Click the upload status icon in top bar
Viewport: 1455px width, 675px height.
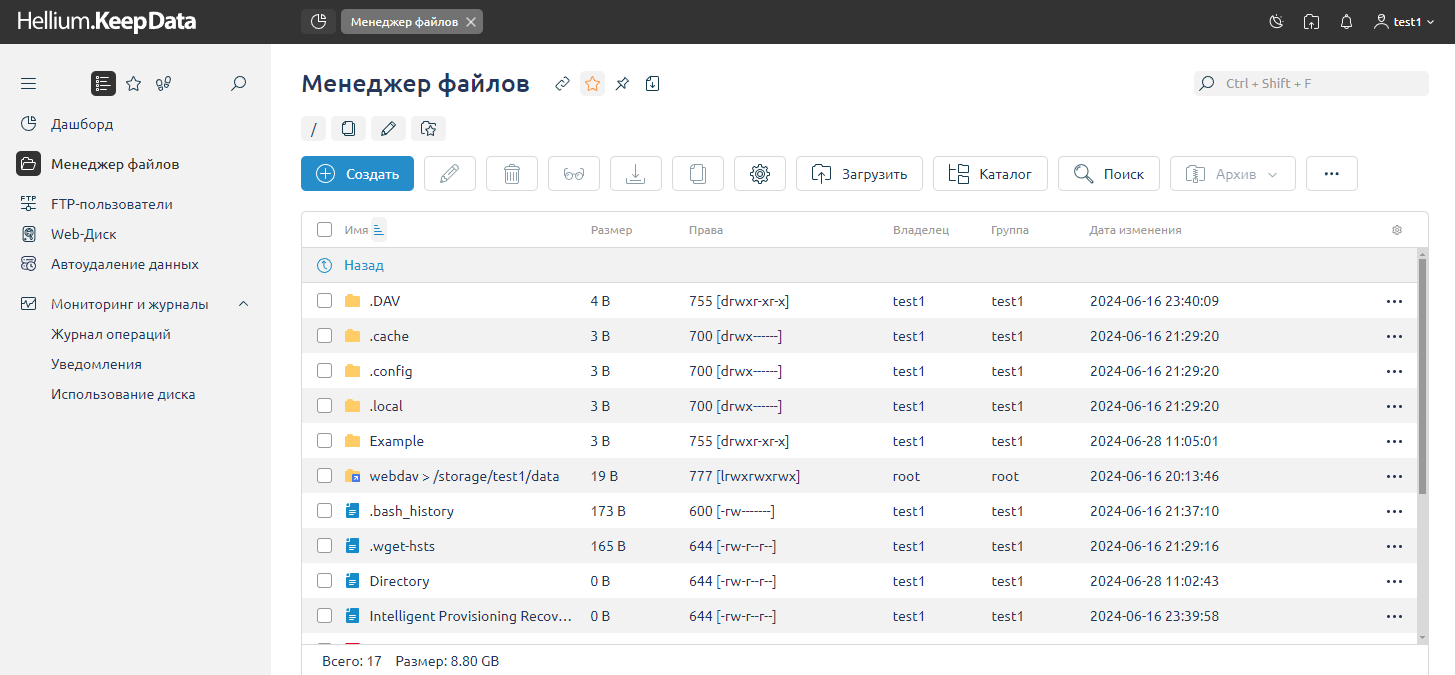tap(1311, 21)
